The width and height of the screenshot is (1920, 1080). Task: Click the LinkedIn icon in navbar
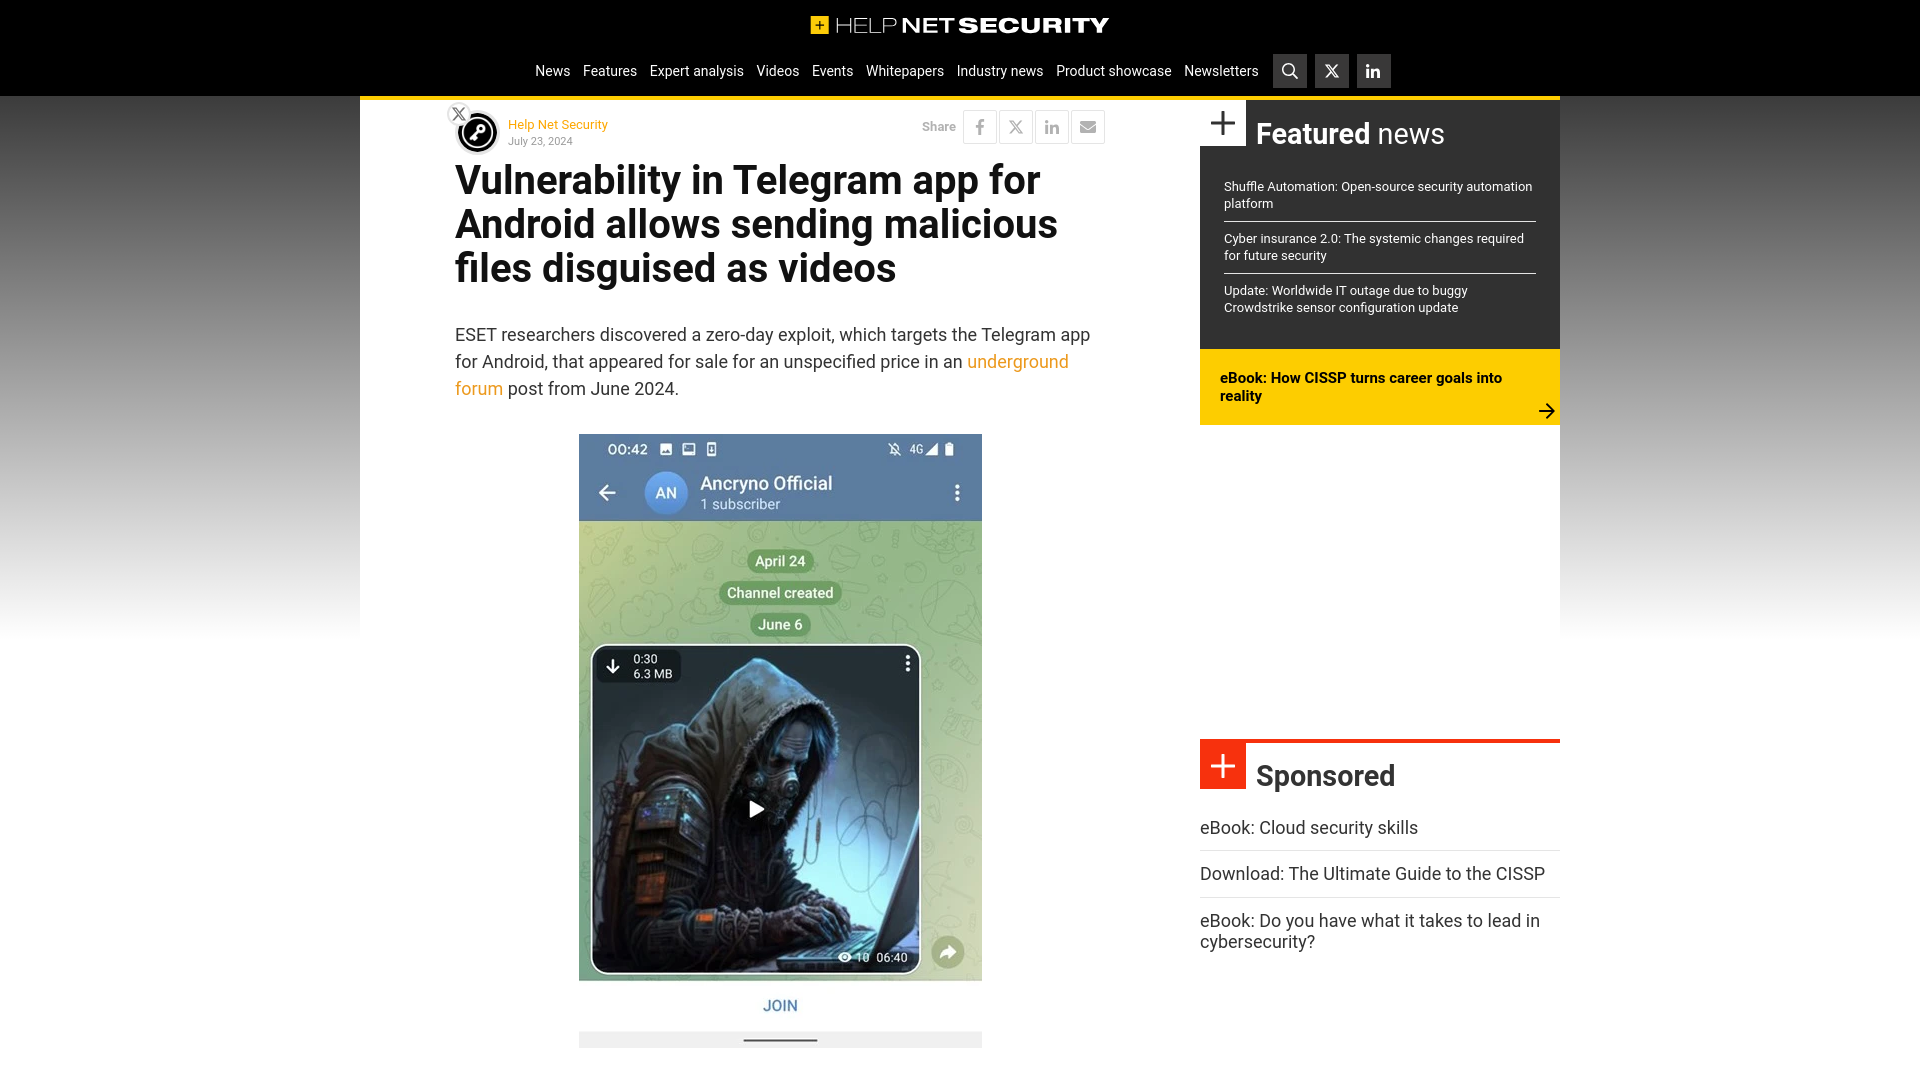1373,71
